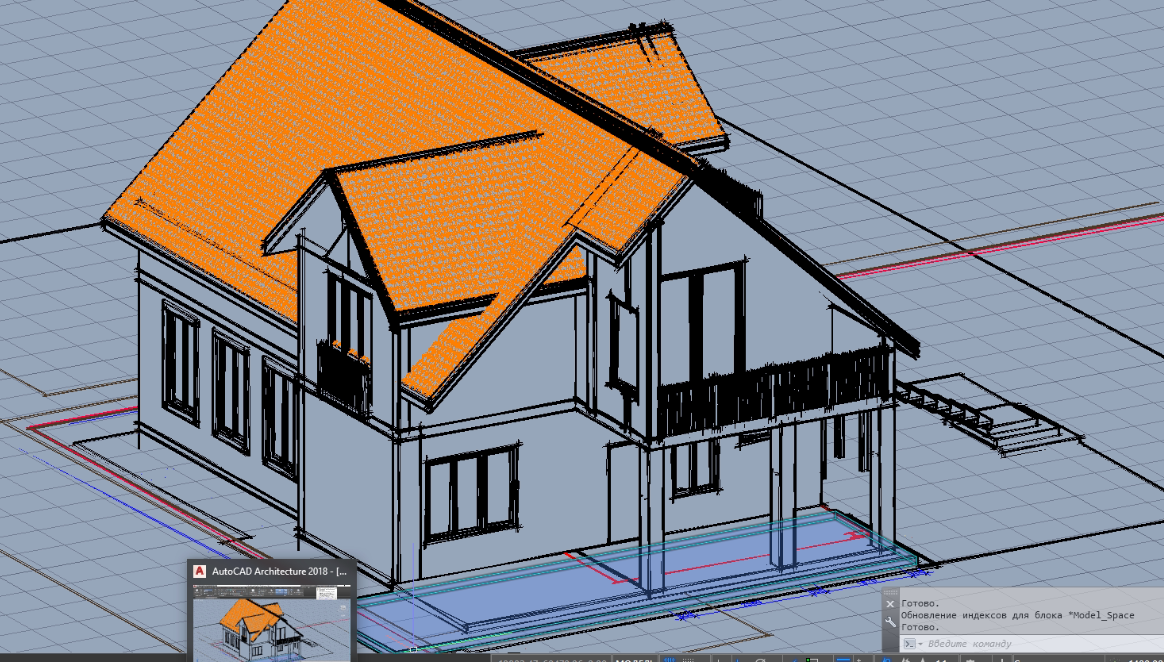The width and height of the screenshot is (1164, 662).
Task: Click the AutoCAD logo in taskbar preview
Action: pyautogui.click(x=200, y=571)
